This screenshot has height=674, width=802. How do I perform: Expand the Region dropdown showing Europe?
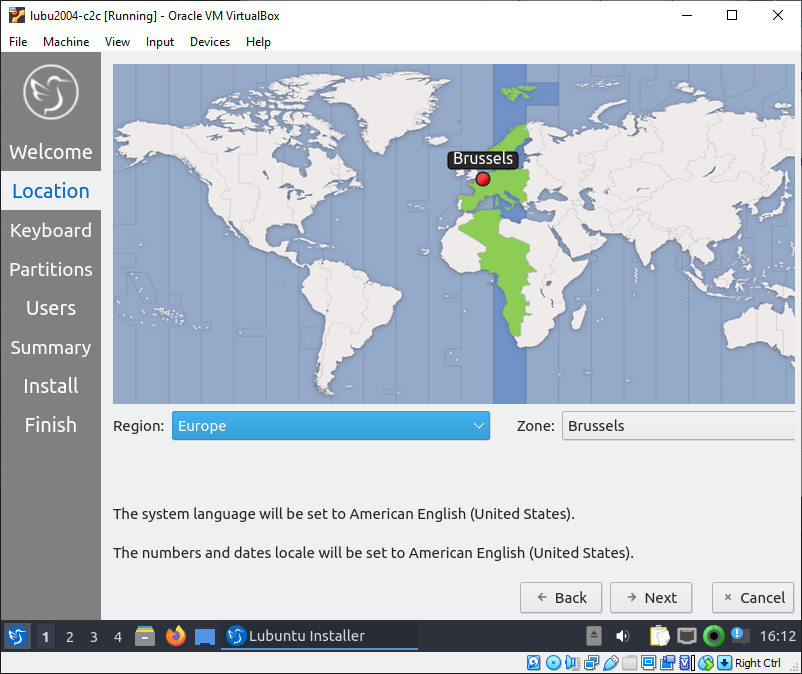pos(331,426)
